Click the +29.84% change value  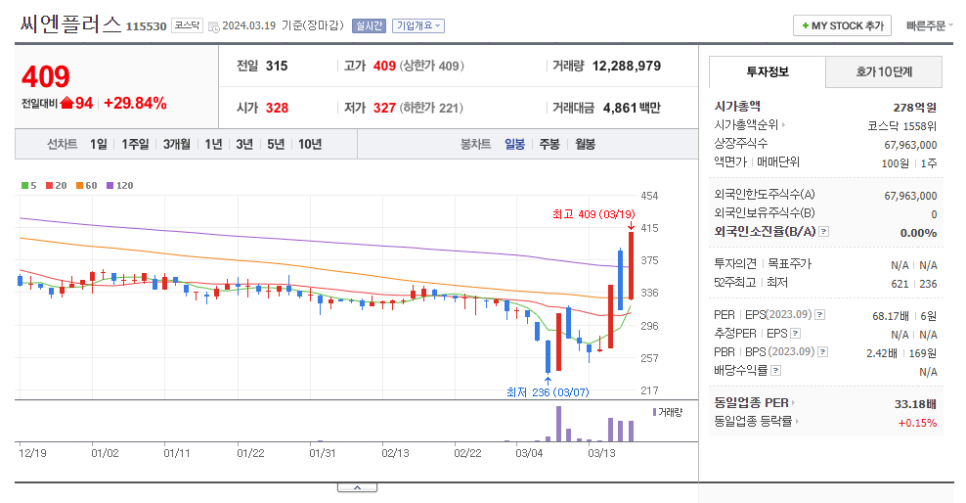[135, 103]
